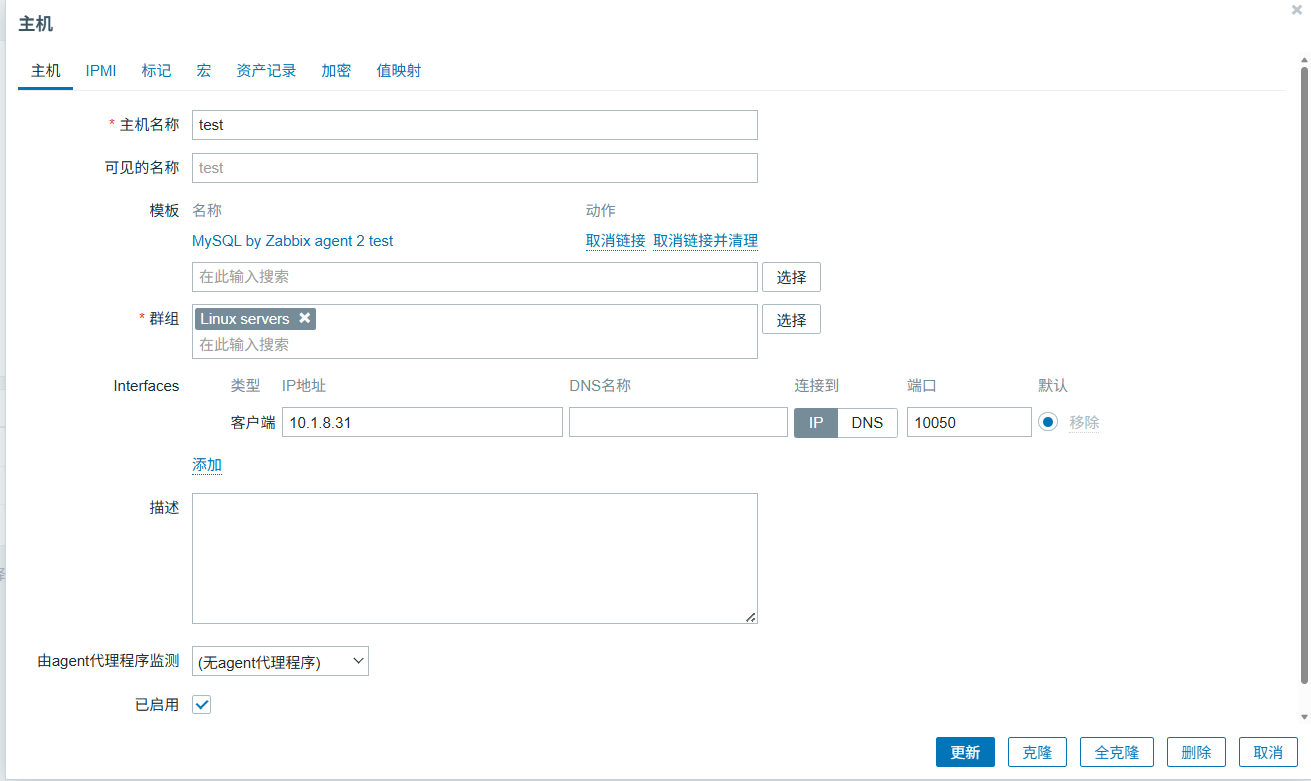1311x781 pixels.
Task: Click the IP地址 field showing 10.1.8.31
Action: coord(422,422)
